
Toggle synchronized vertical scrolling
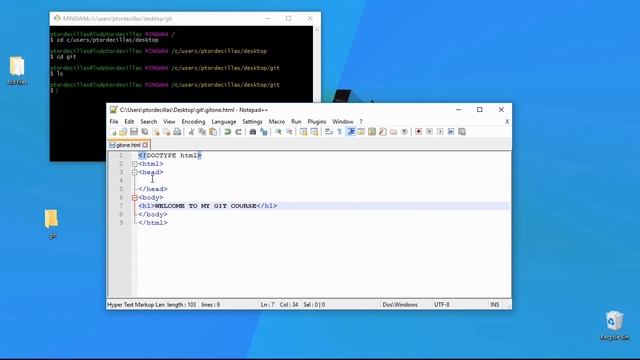[x=303, y=132]
